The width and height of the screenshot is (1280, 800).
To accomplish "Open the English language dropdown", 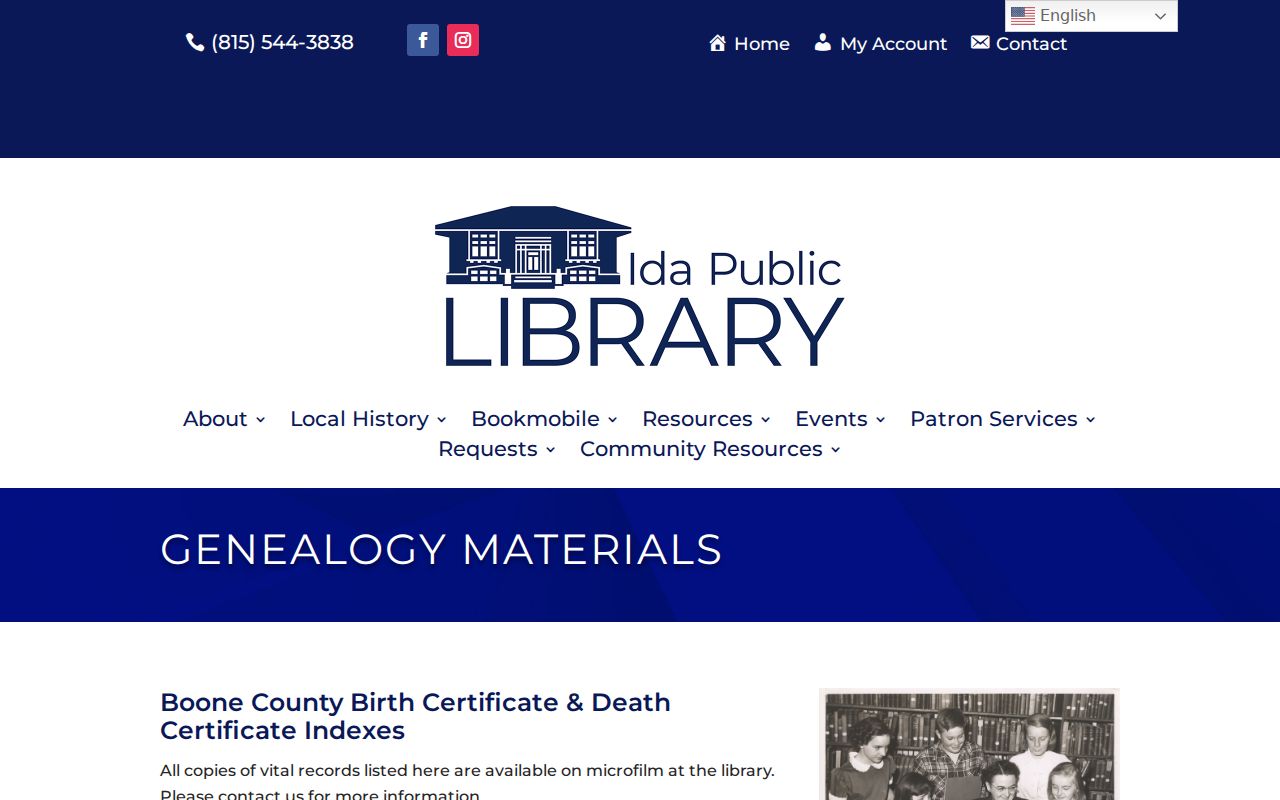I will point(1091,16).
